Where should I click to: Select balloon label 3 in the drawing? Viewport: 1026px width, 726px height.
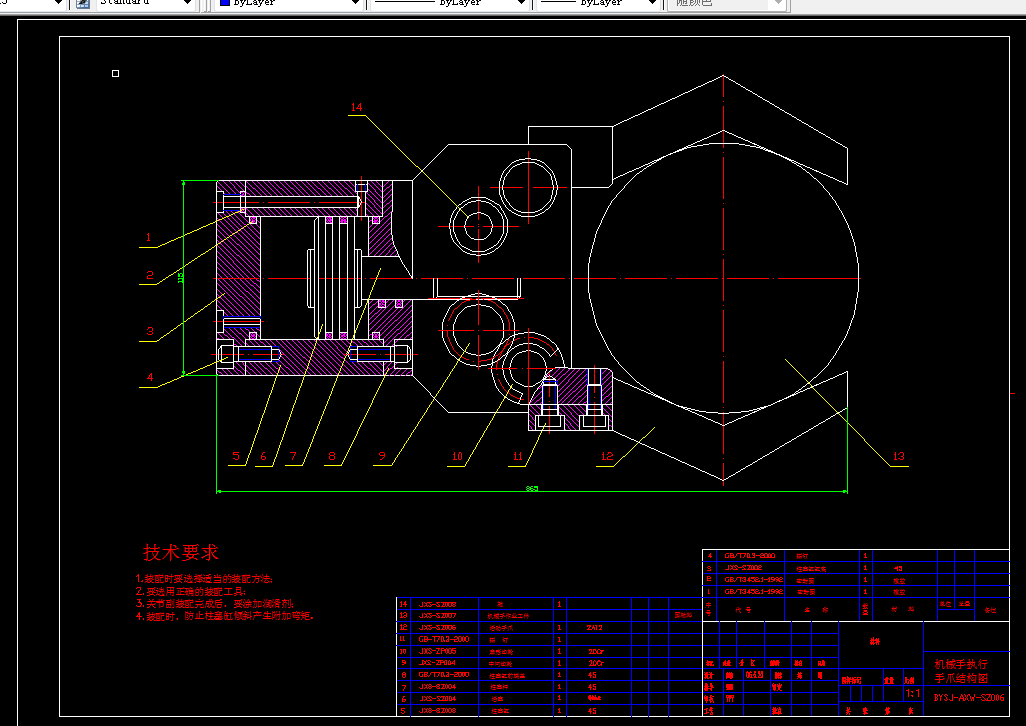click(150, 331)
